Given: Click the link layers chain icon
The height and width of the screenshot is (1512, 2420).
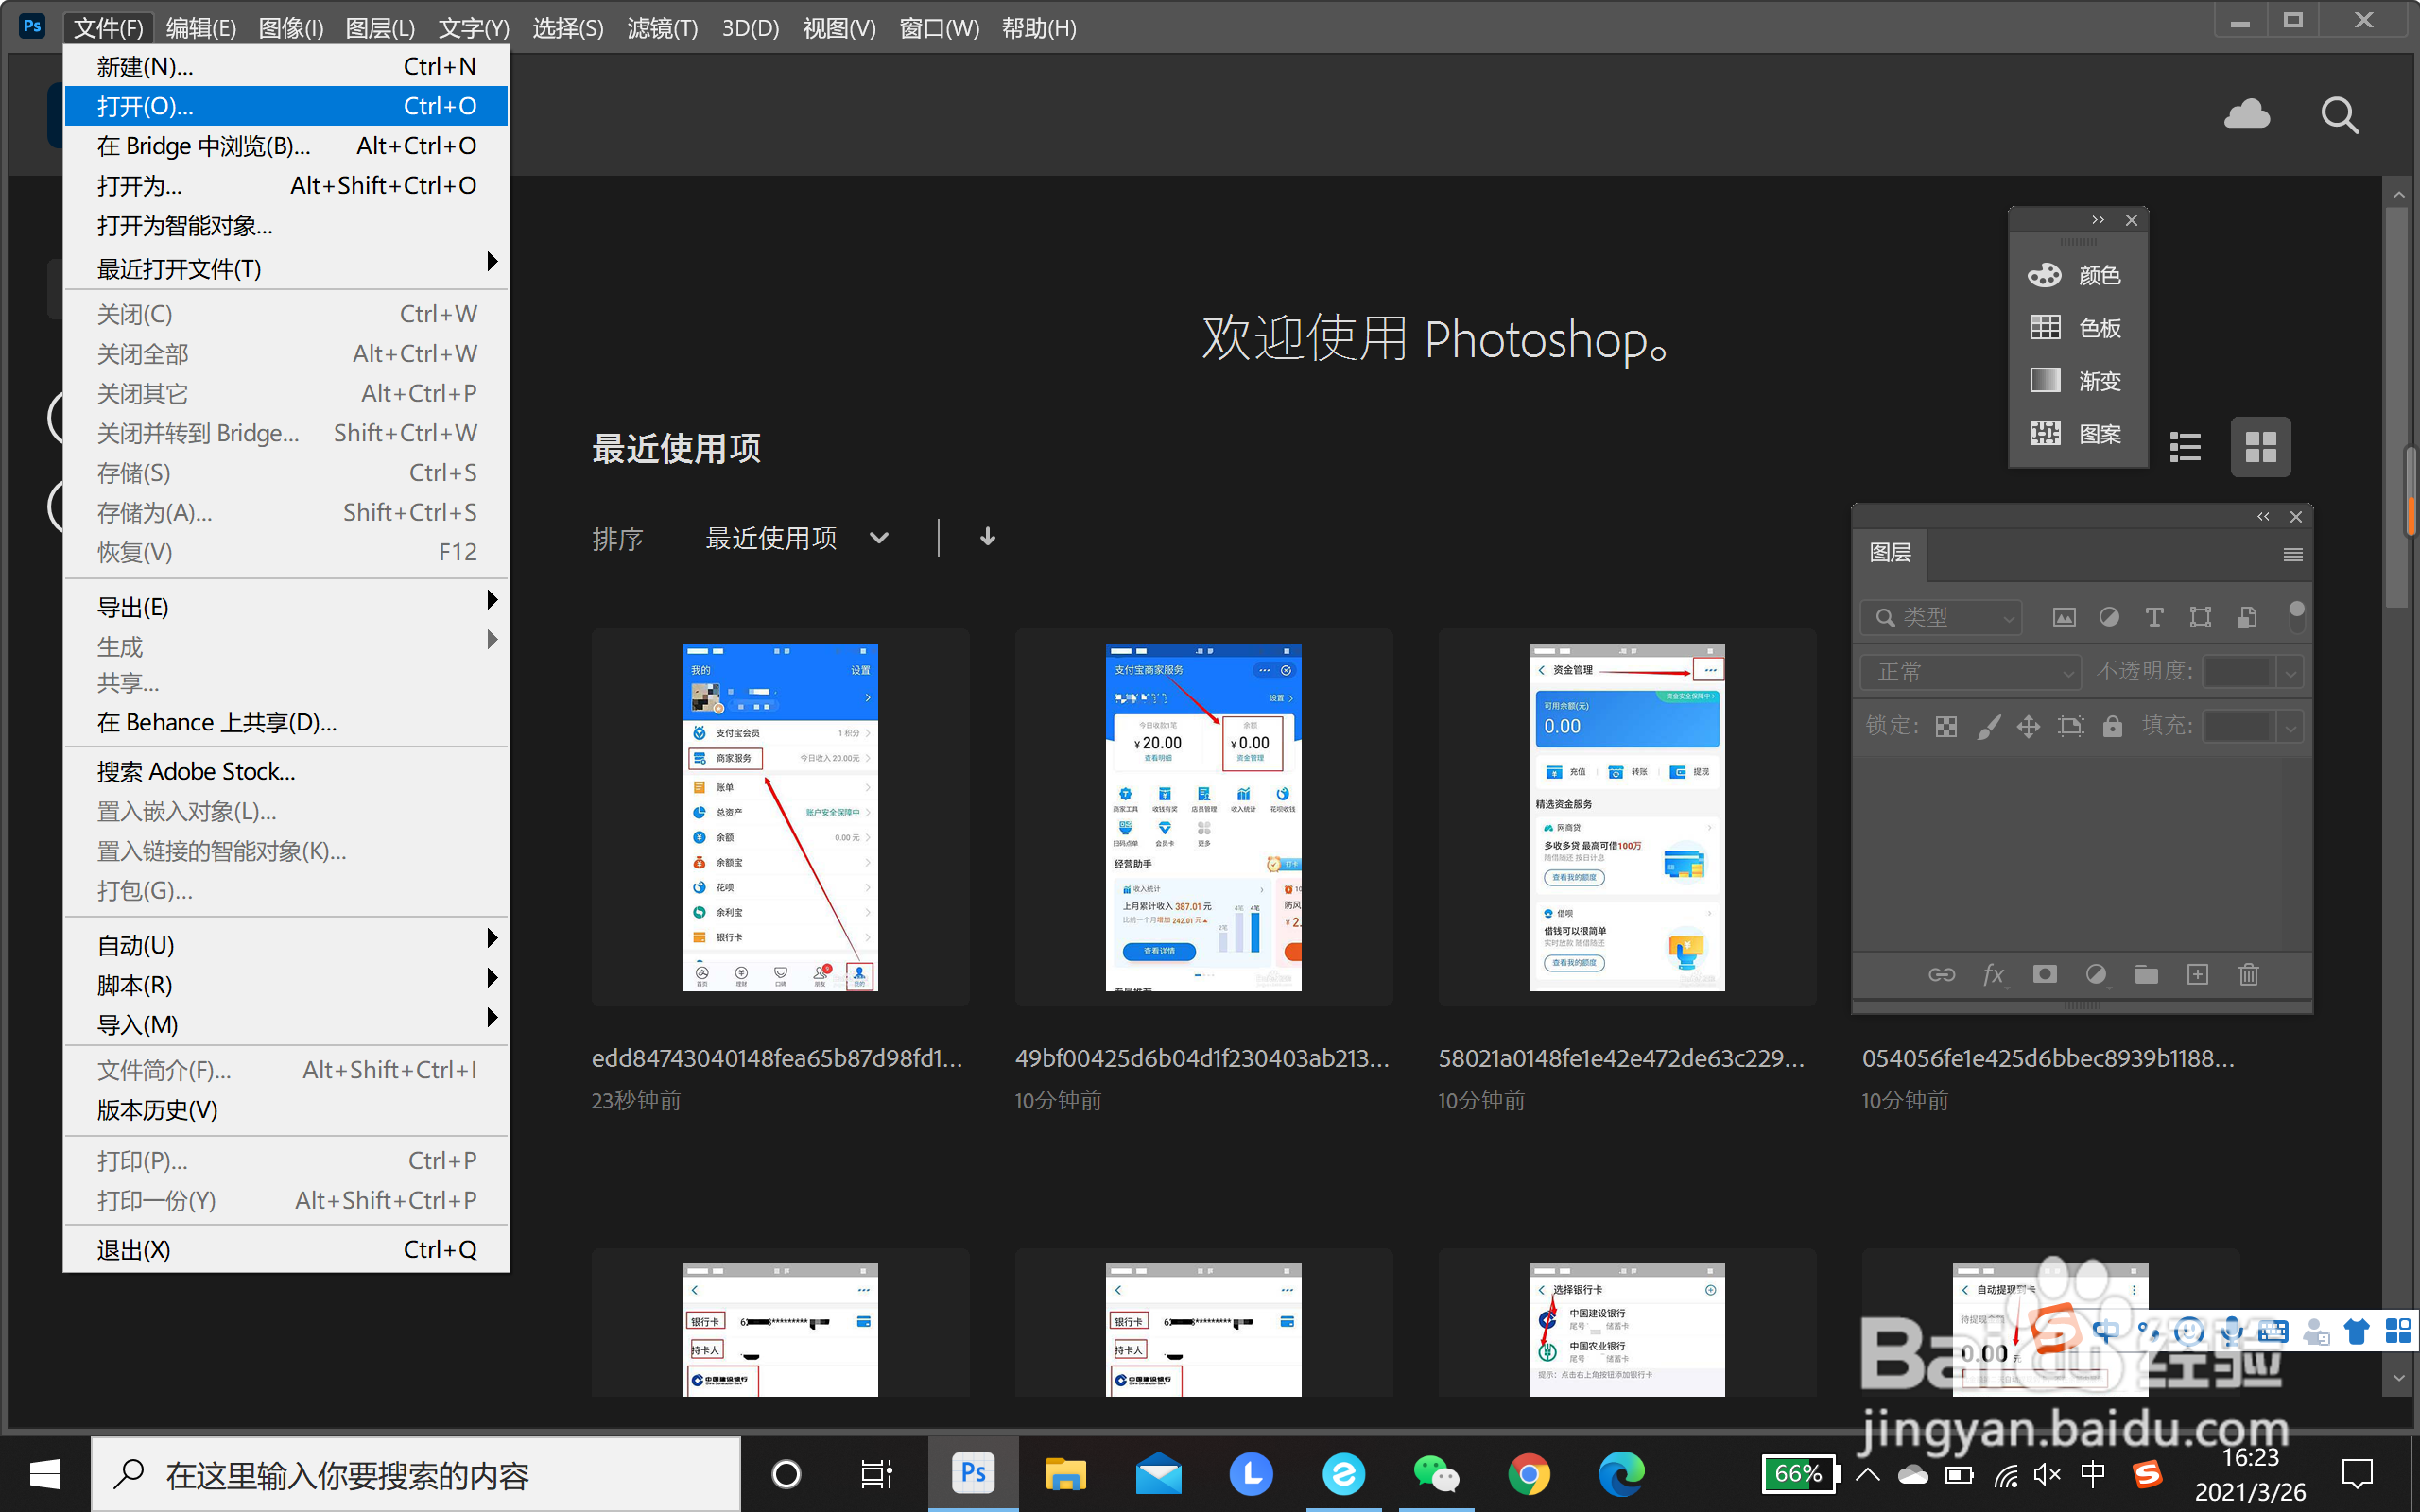Looking at the screenshot, I should click(1941, 974).
